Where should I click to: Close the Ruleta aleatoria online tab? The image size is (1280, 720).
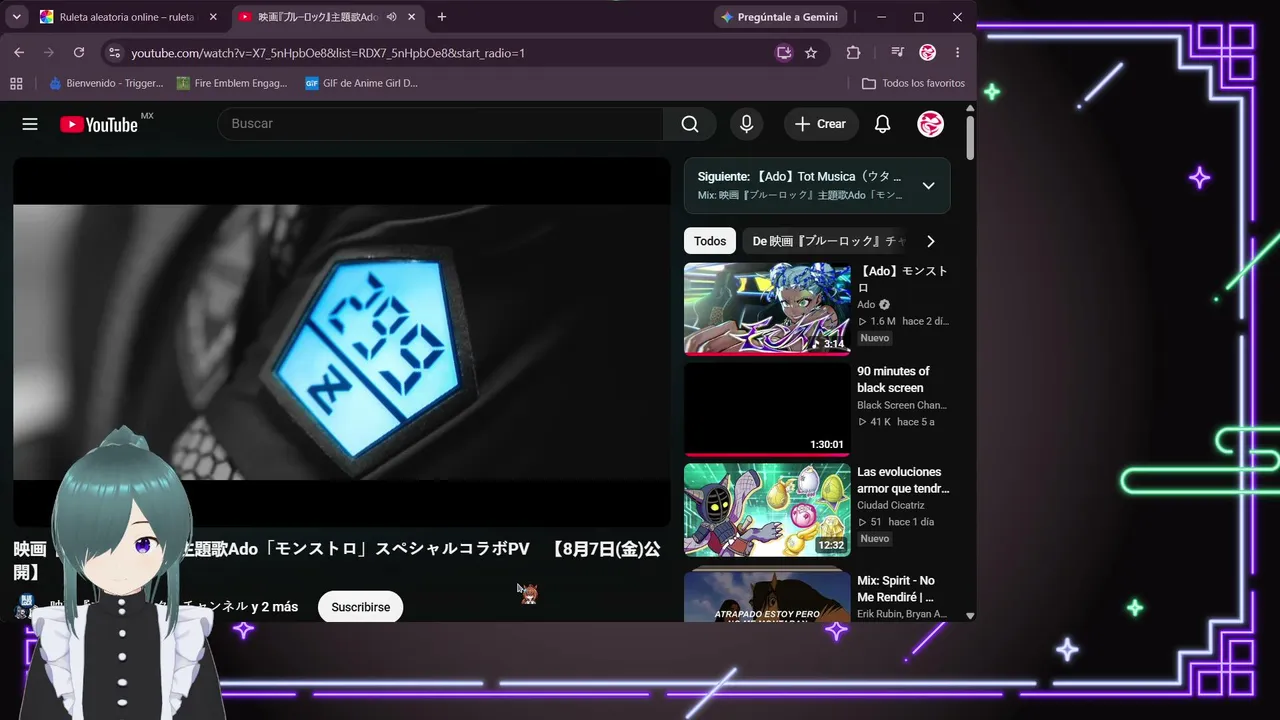coord(213,17)
